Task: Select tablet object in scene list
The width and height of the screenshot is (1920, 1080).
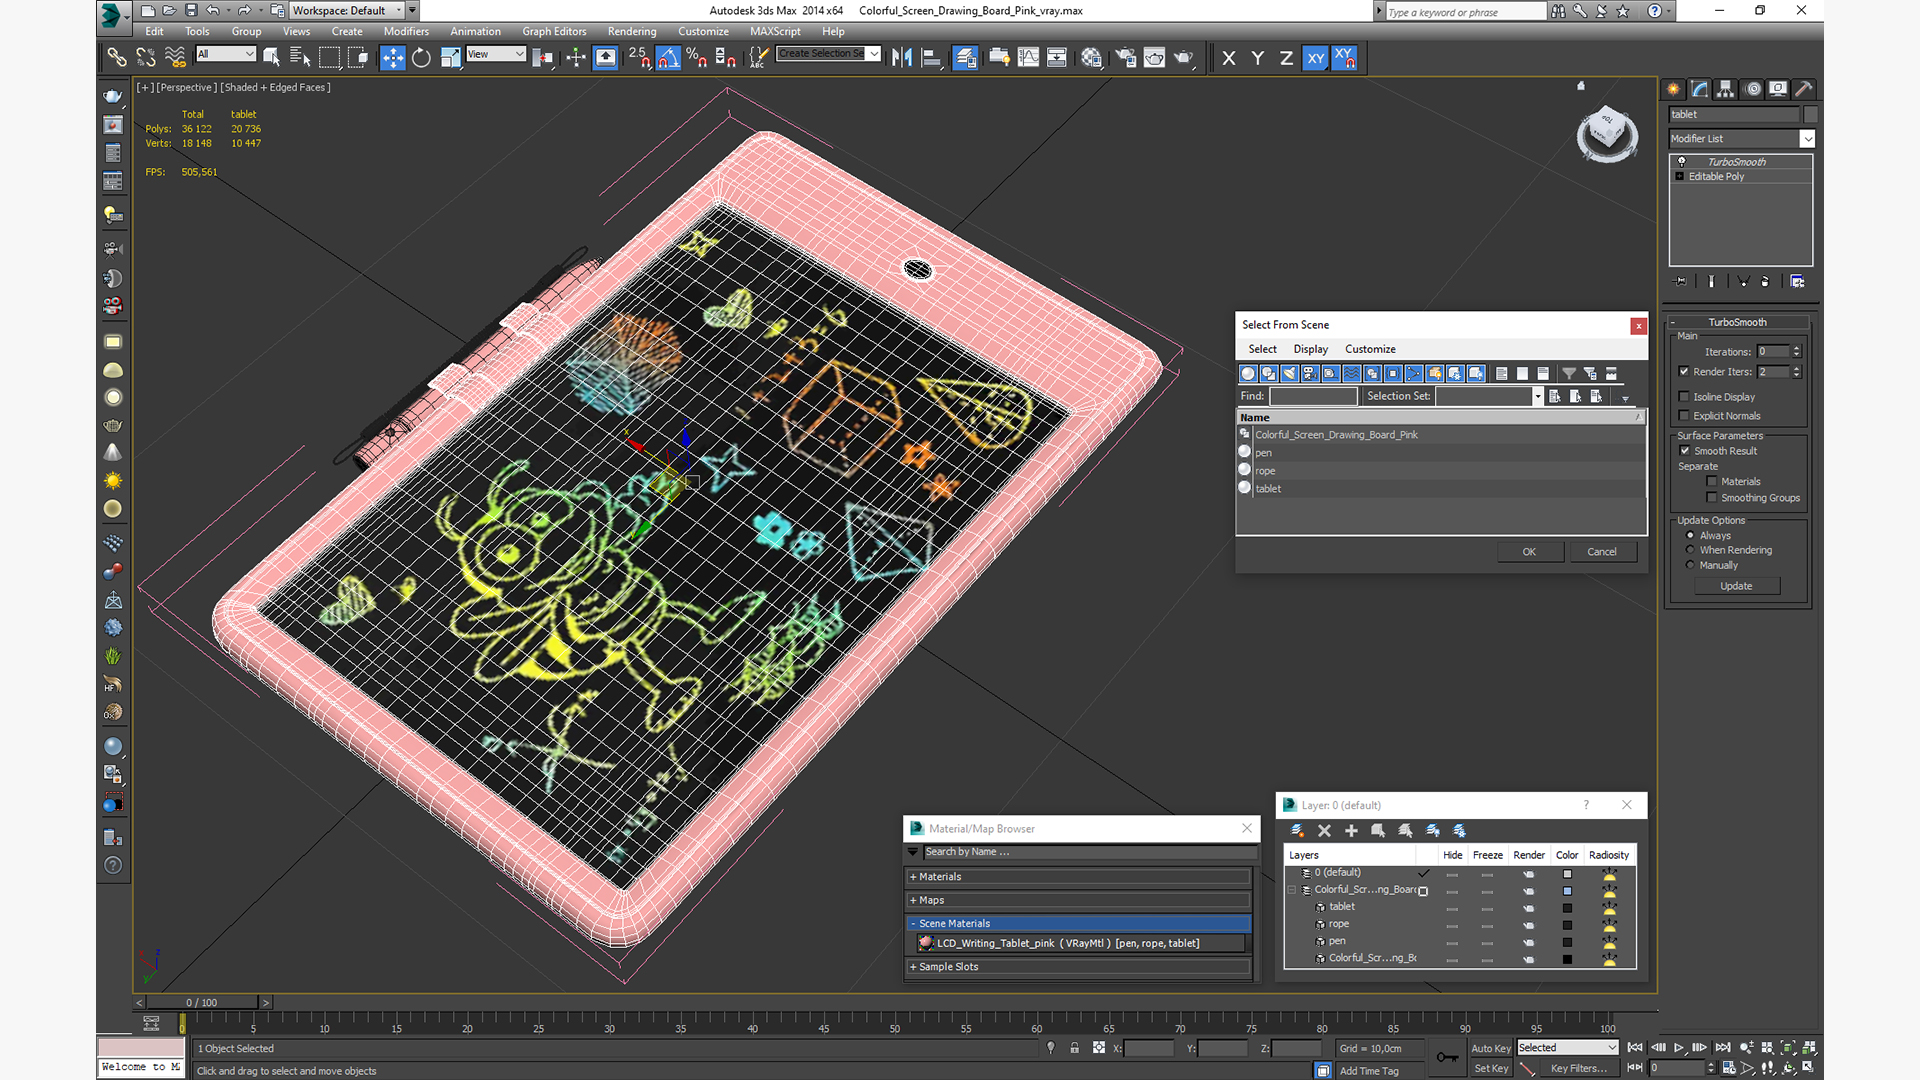Action: pos(1267,489)
